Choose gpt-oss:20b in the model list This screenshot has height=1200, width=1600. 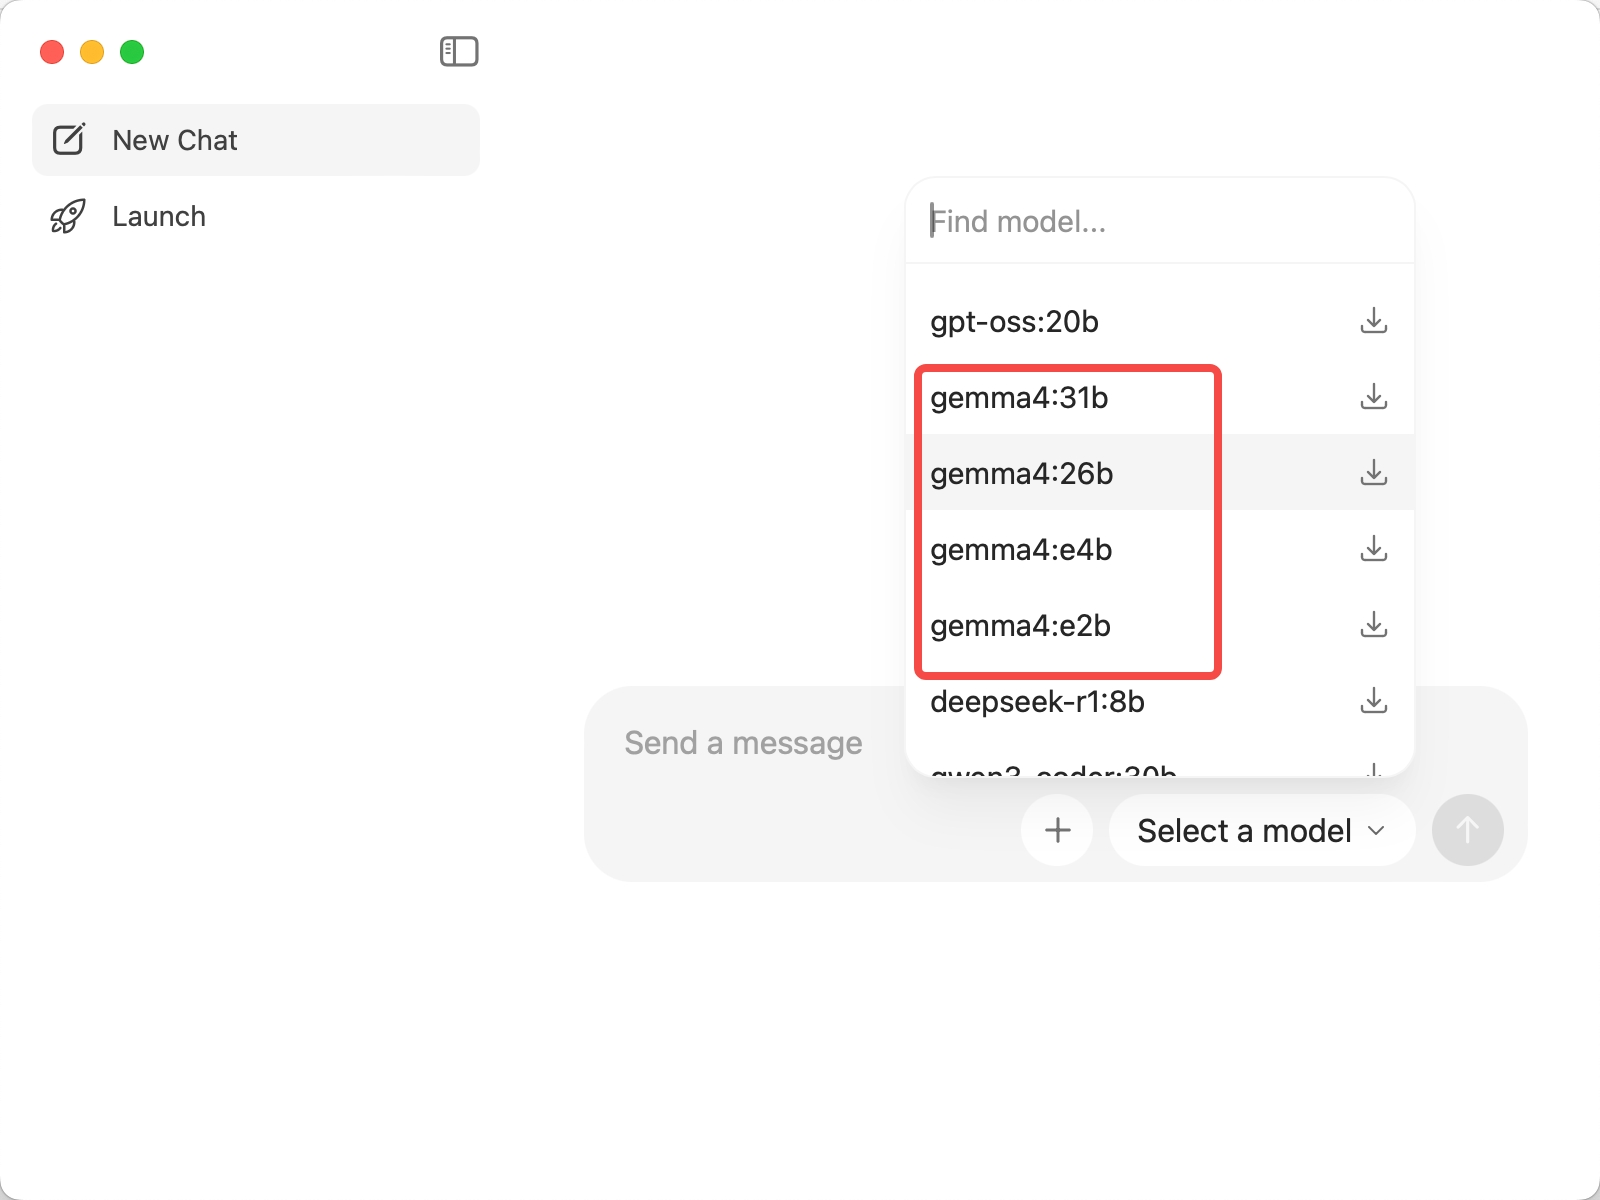coord(1014,321)
